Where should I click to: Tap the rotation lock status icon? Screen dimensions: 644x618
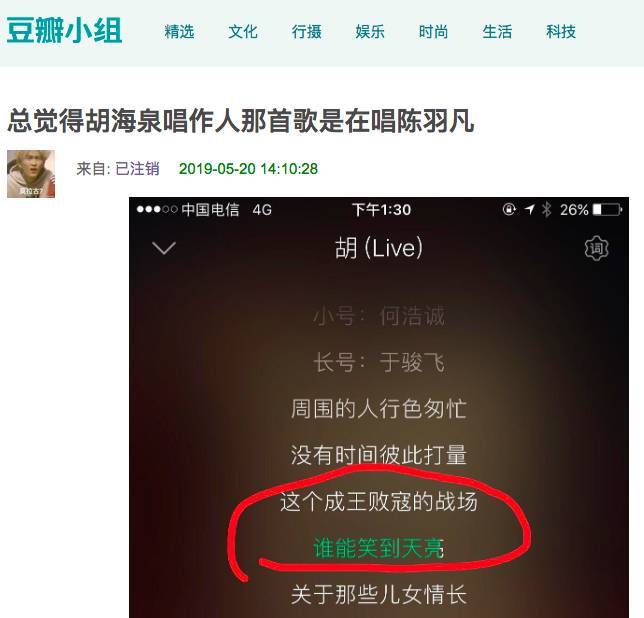[509, 209]
